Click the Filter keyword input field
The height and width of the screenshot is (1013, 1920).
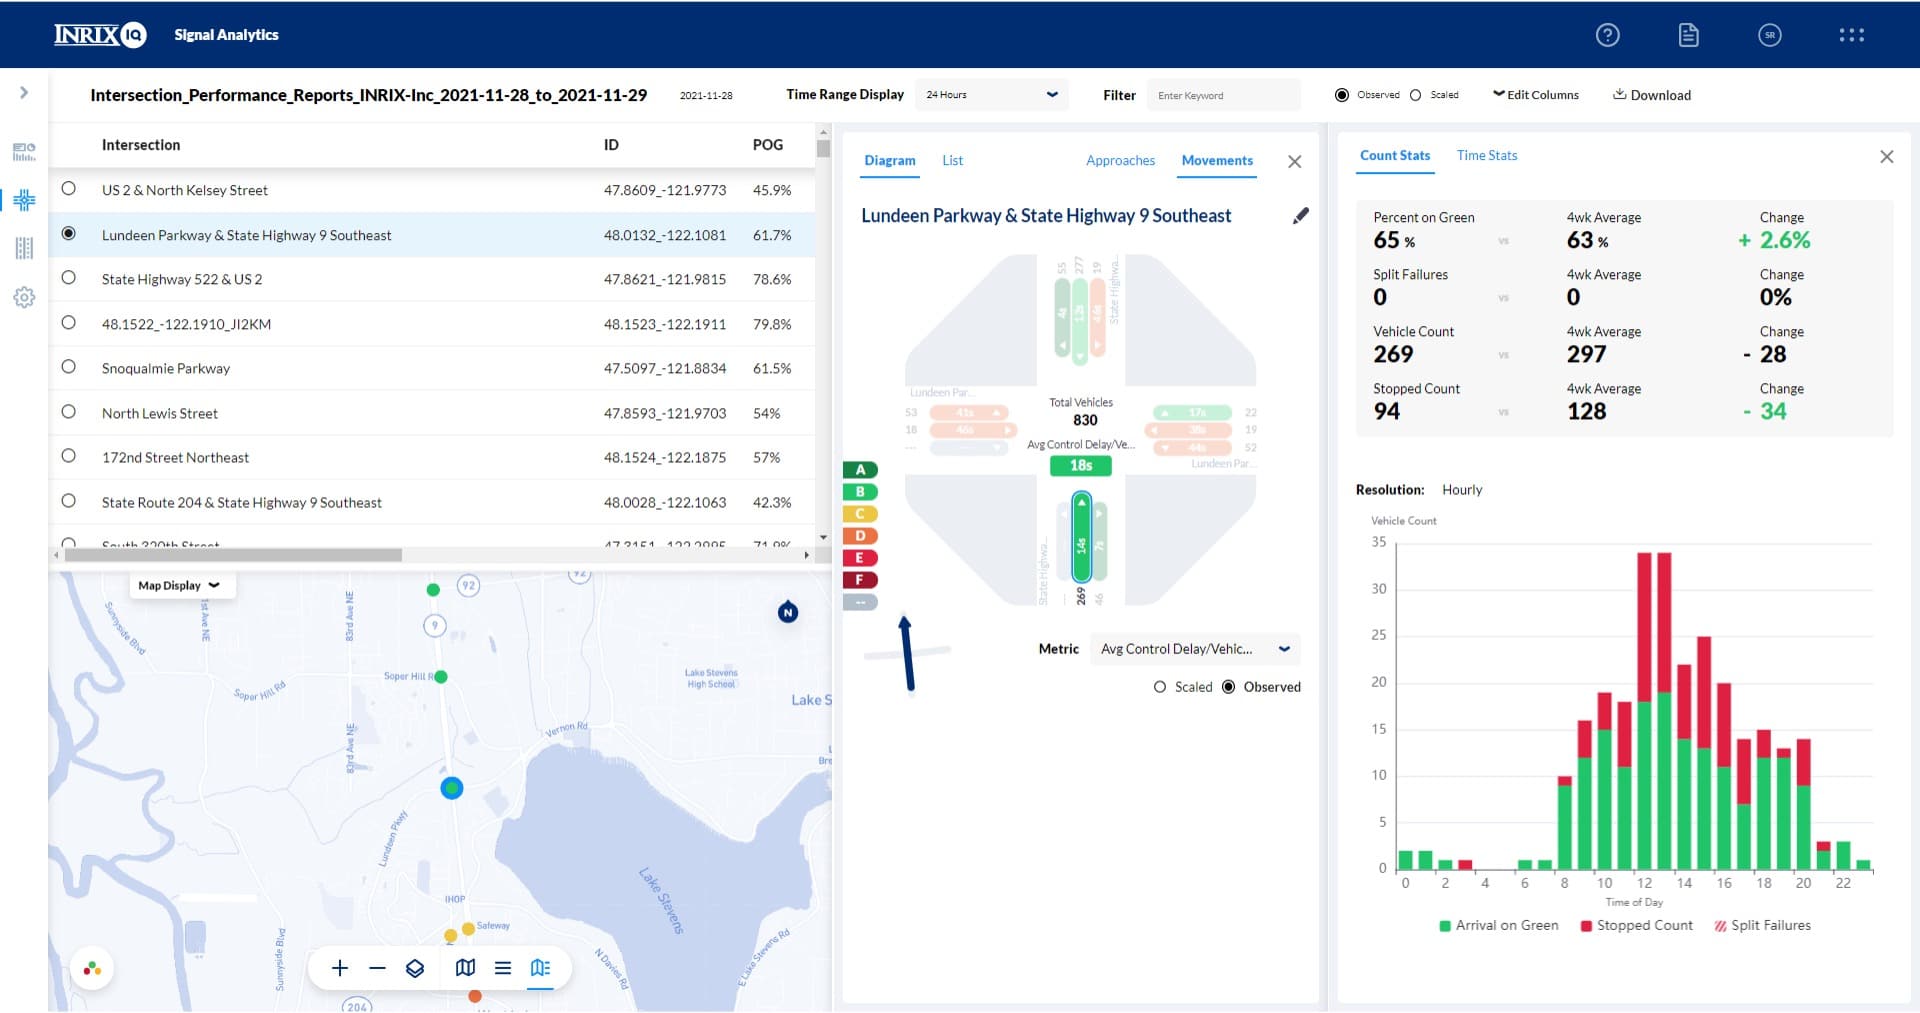click(x=1223, y=95)
